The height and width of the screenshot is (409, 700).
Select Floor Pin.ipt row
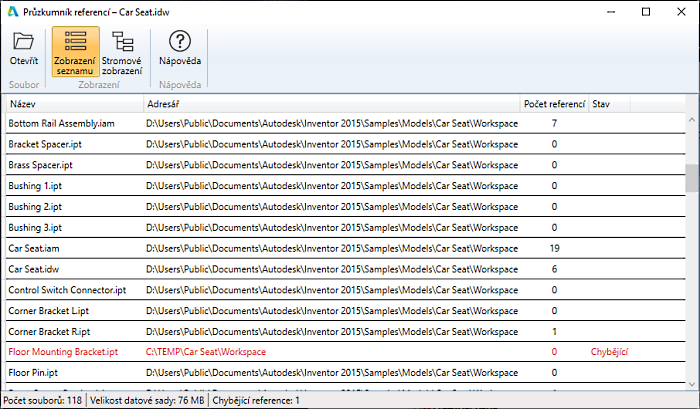[x=346, y=372]
